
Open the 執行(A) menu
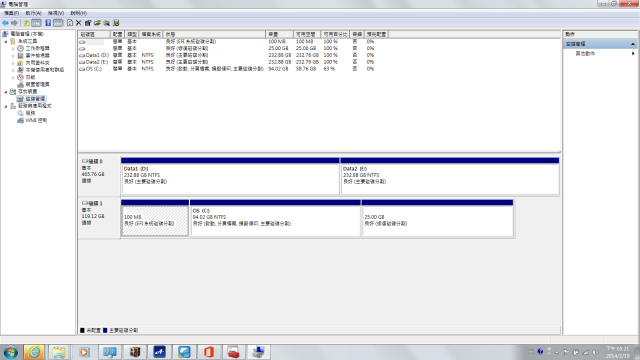[x=33, y=13]
